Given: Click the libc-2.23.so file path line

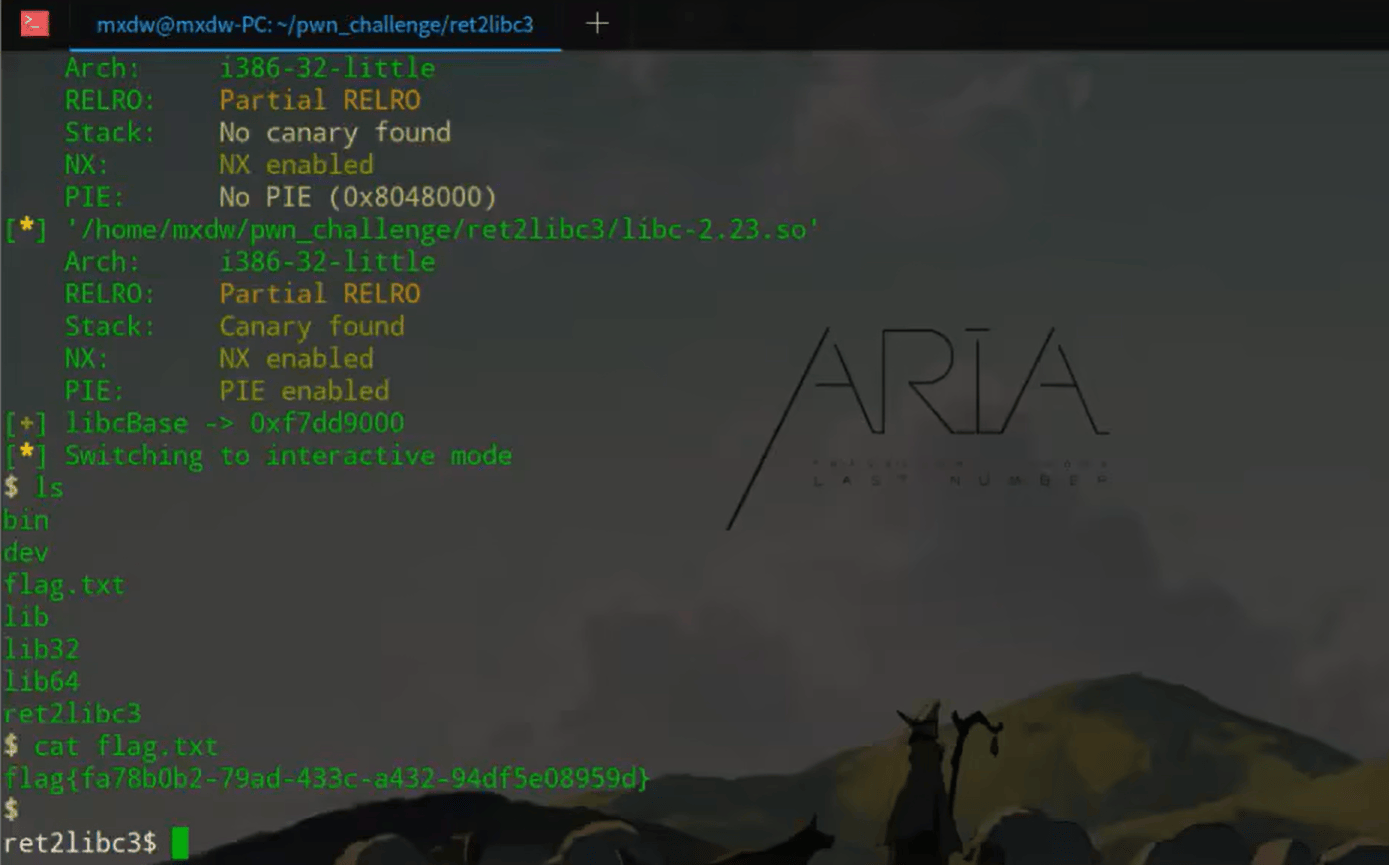Looking at the screenshot, I should [412, 229].
